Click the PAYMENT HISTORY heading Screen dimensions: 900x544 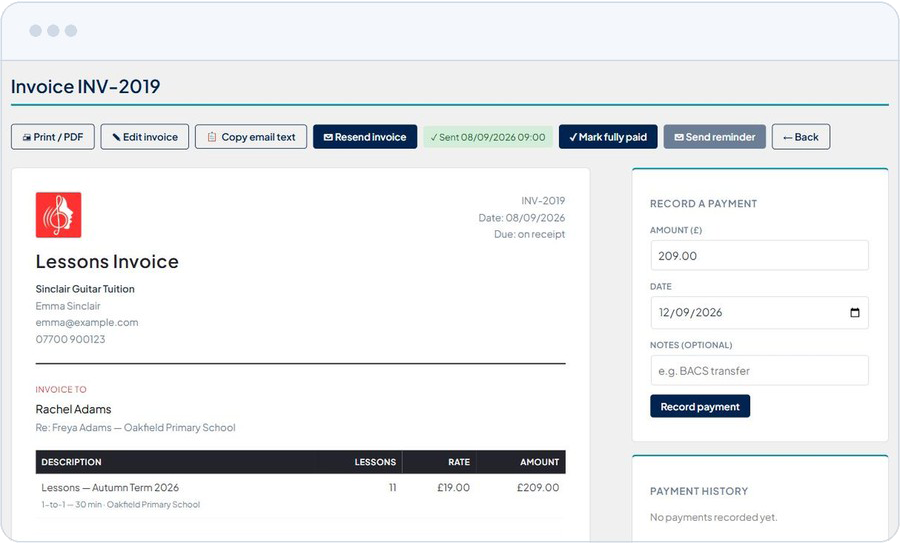pyautogui.click(x=699, y=491)
